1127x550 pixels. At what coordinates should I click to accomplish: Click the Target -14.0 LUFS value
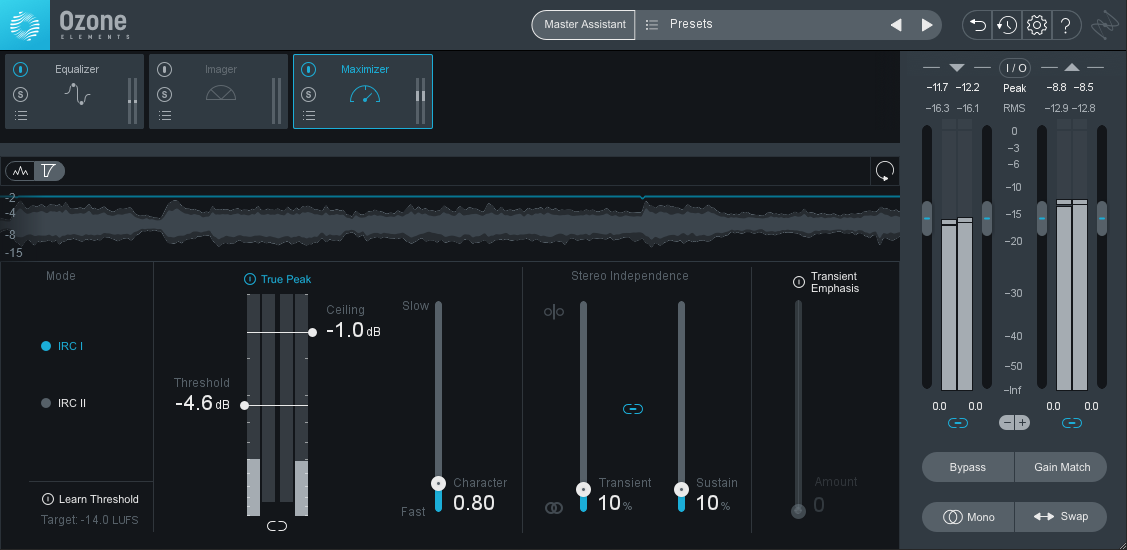point(90,519)
